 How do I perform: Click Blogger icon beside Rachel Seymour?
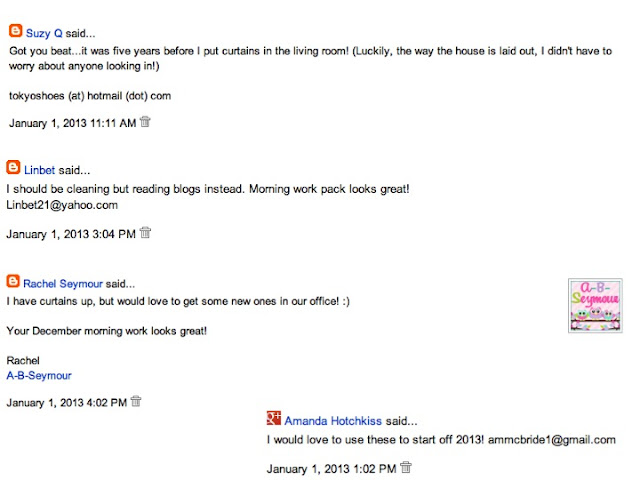13,281
